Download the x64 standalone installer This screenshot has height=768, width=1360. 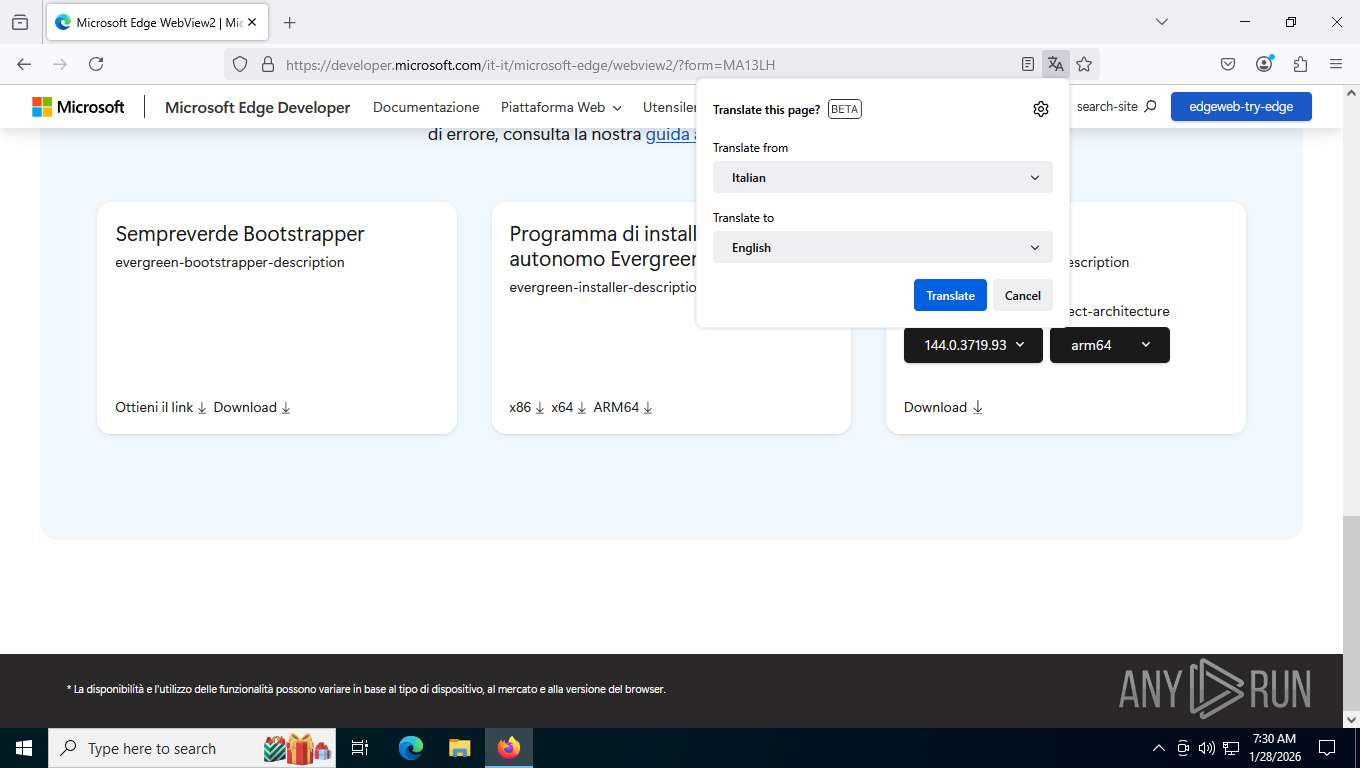(x=569, y=407)
